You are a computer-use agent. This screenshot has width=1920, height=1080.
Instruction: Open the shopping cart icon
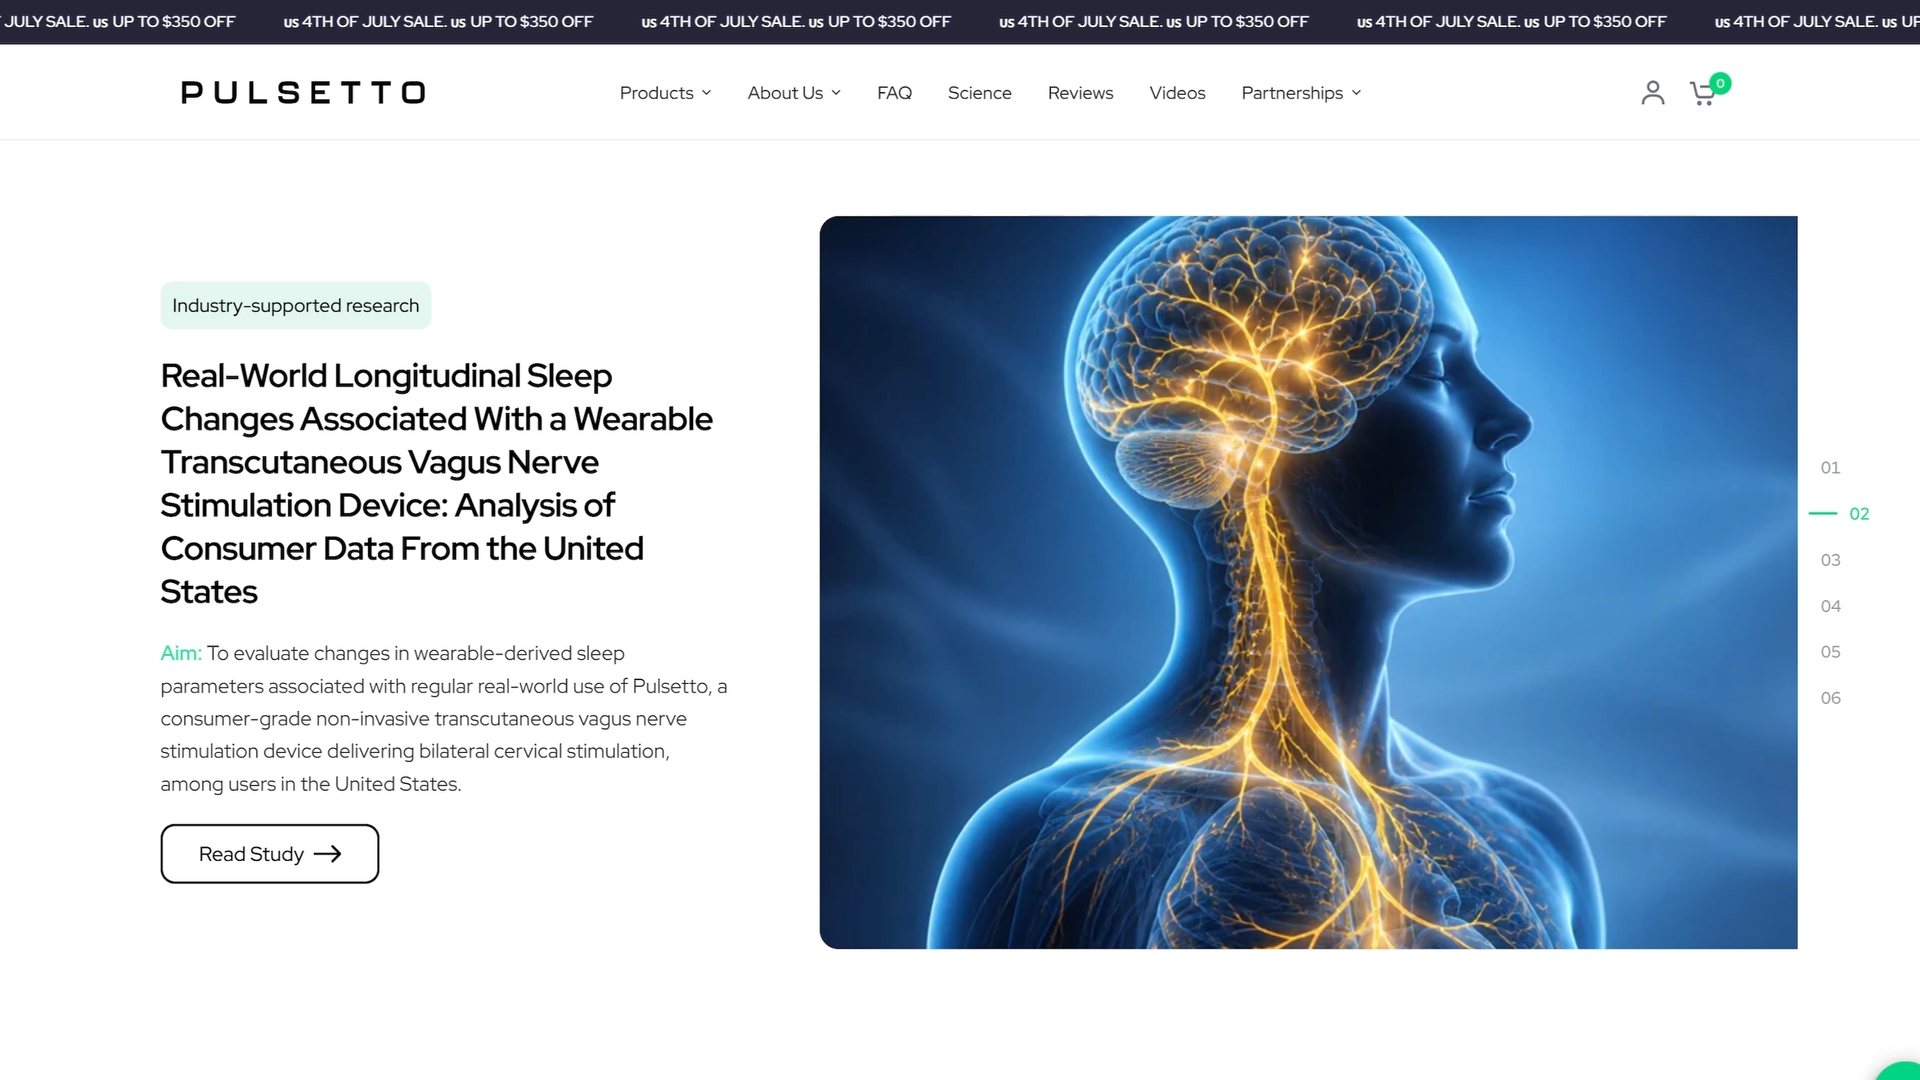[x=1702, y=94]
